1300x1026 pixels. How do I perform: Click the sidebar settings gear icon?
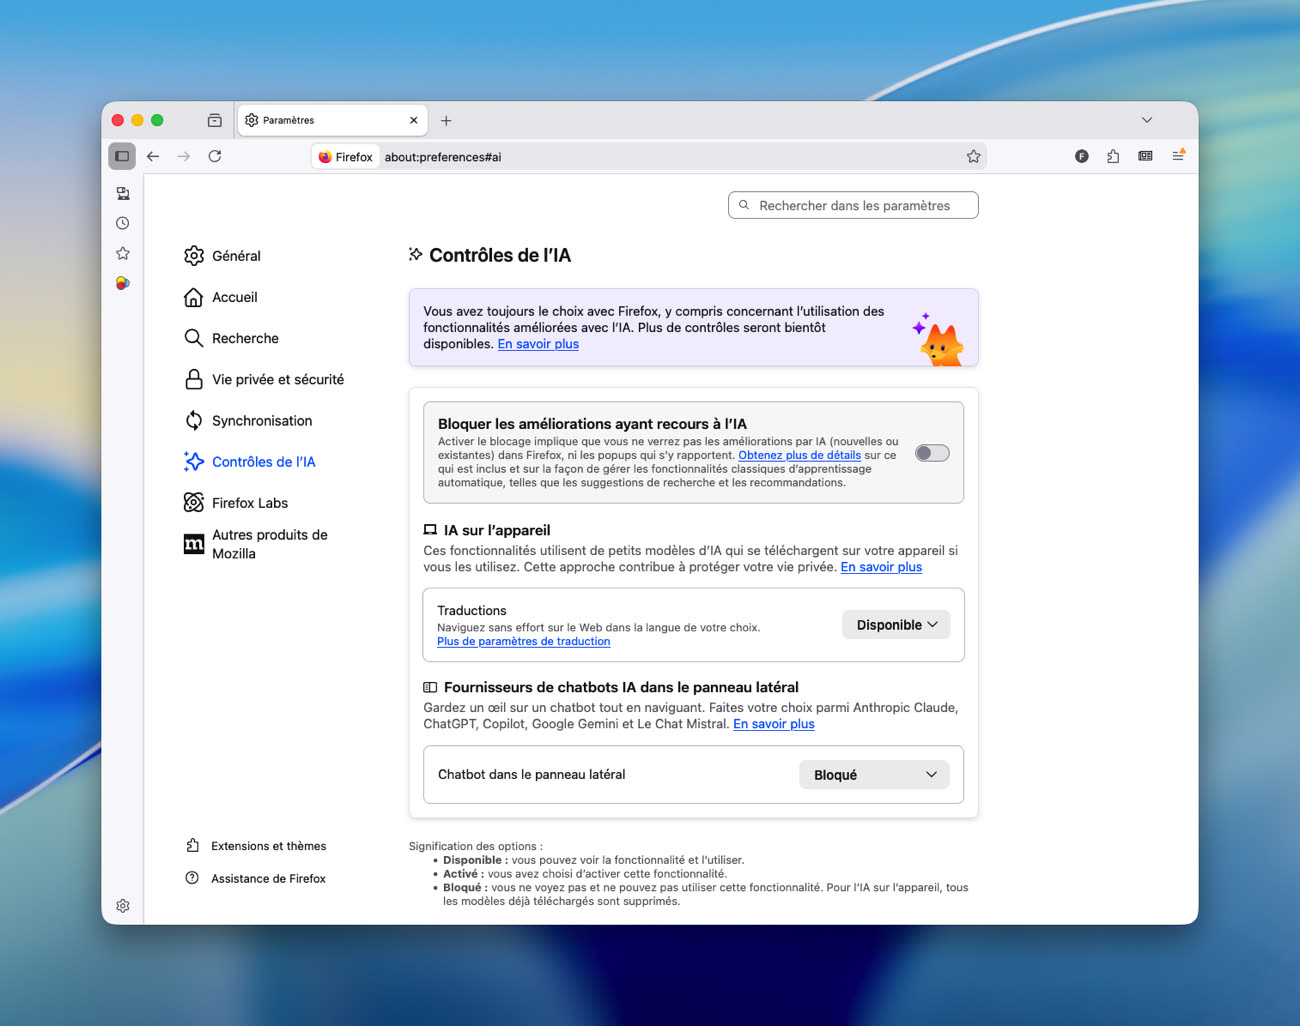(123, 906)
